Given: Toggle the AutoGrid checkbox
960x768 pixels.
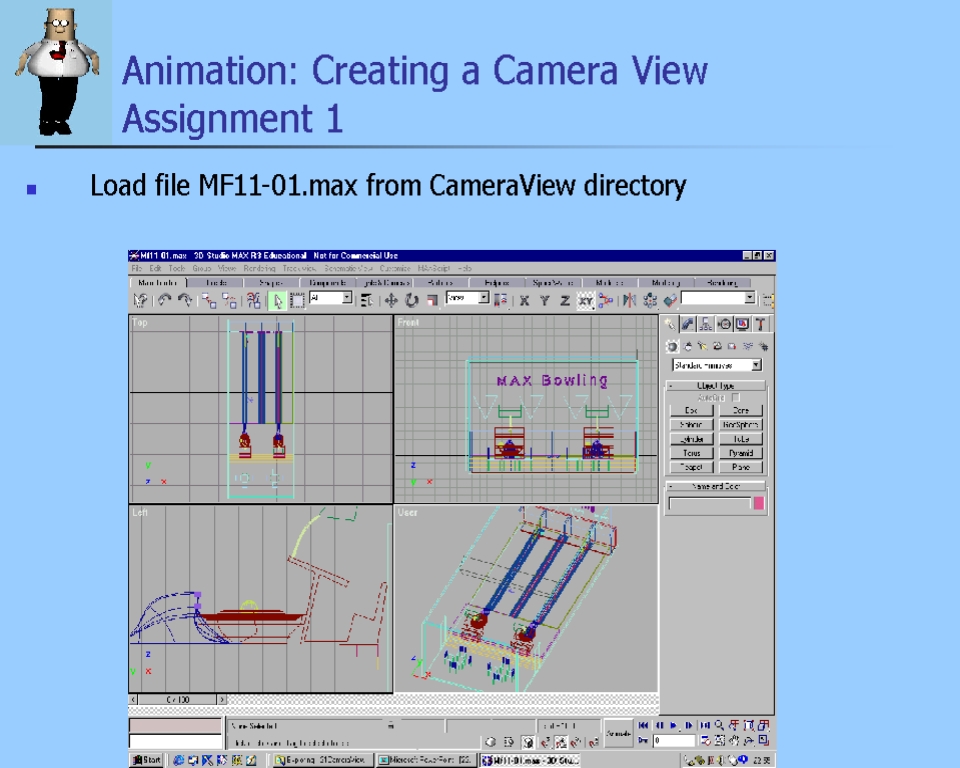Looking at the screenshot, I should tap(737, 397).
